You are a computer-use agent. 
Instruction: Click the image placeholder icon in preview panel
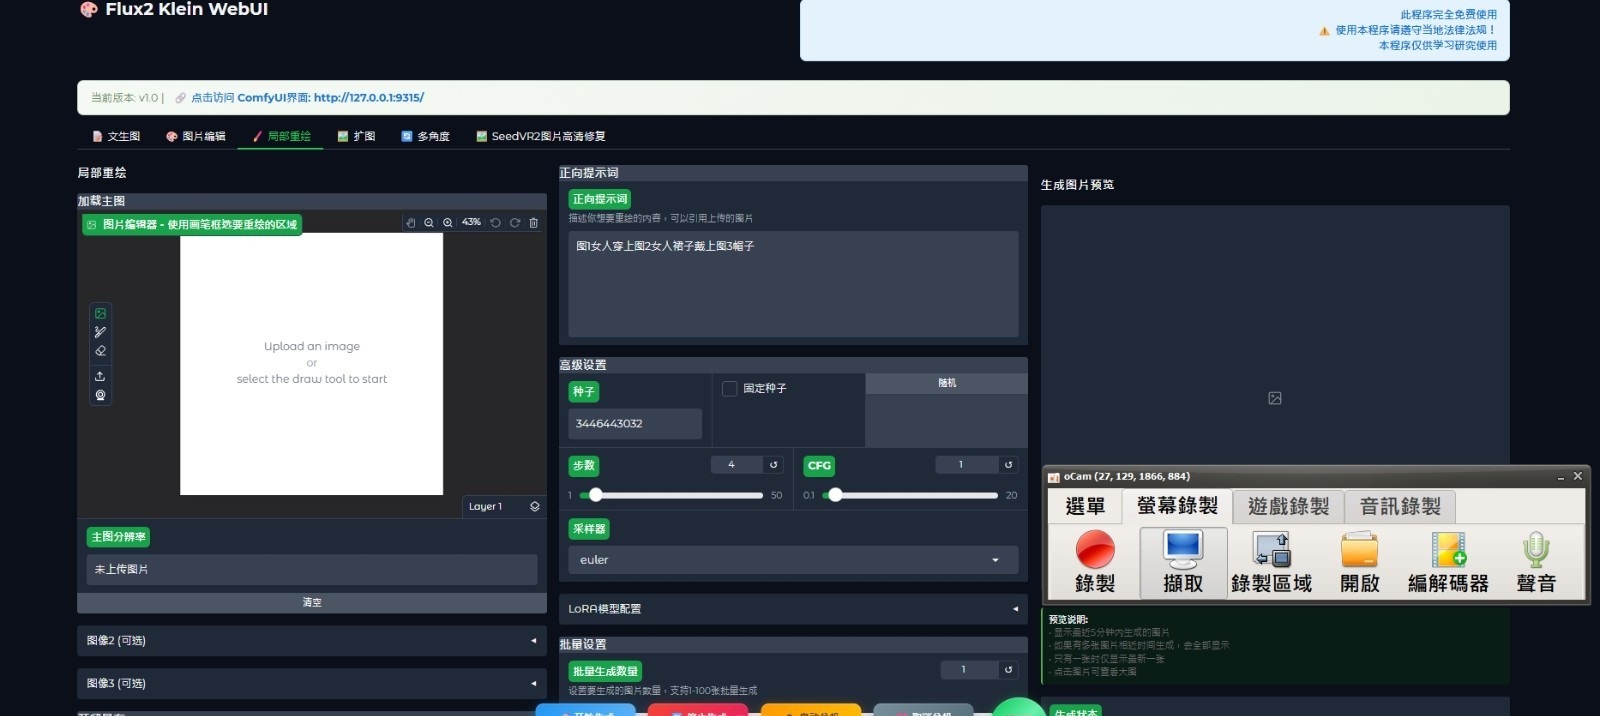pos(1275,398)
